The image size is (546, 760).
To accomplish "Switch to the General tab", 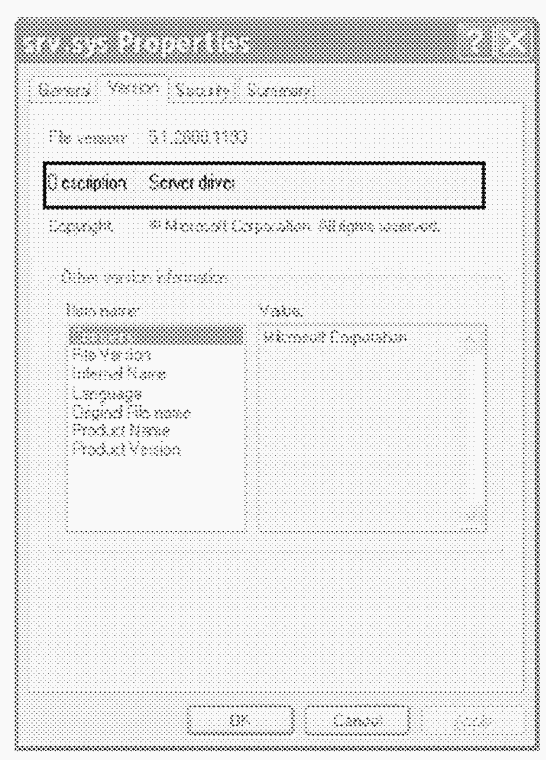I will (64, 91).
